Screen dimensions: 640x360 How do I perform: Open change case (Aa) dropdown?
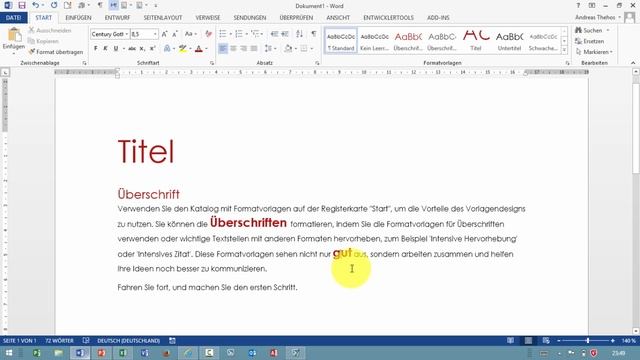(x=191, y=34)
